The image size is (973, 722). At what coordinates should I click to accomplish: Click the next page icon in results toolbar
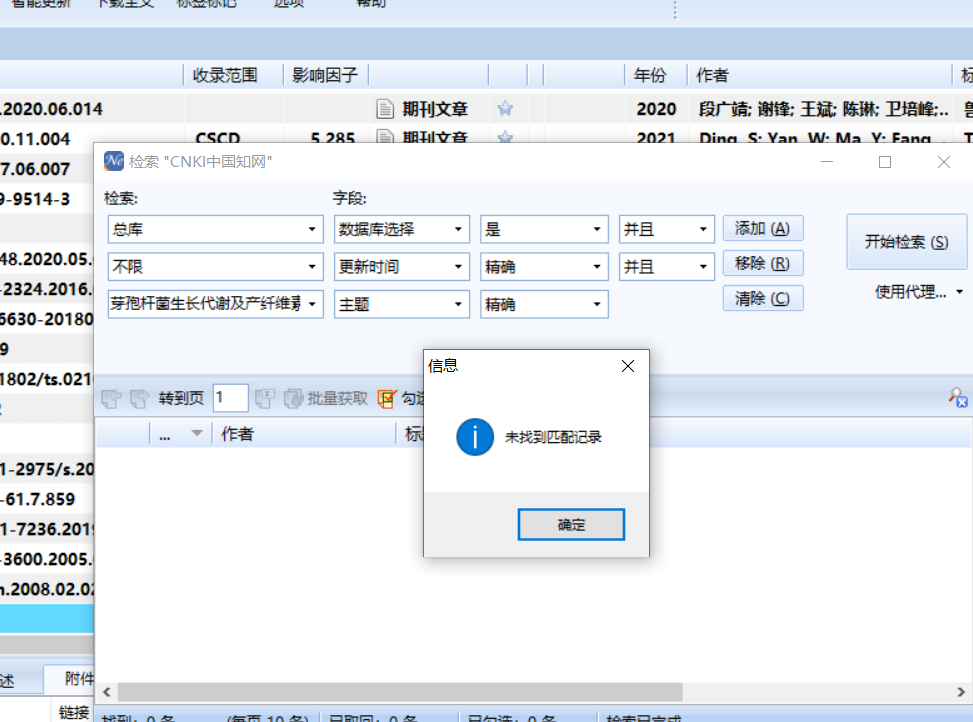pos(140,398)
